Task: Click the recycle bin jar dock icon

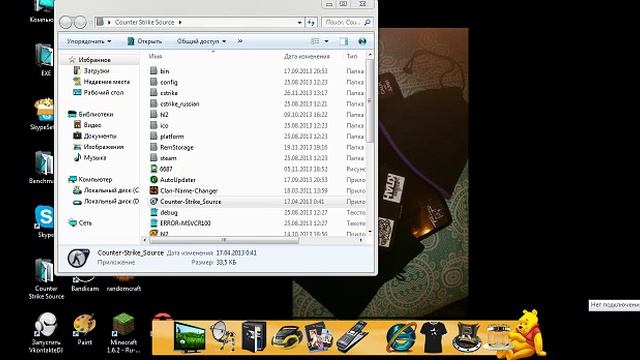Action: coord(498,337)
